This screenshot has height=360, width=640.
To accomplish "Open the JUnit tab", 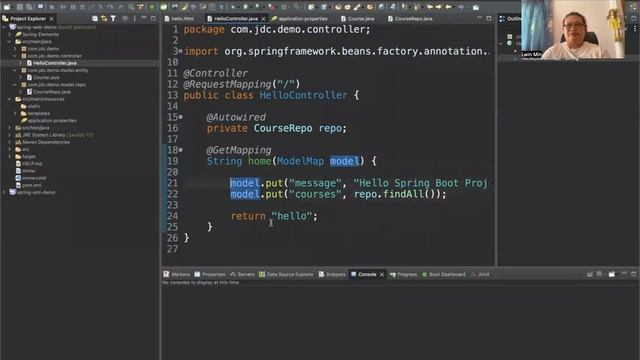I will [480, 274].
